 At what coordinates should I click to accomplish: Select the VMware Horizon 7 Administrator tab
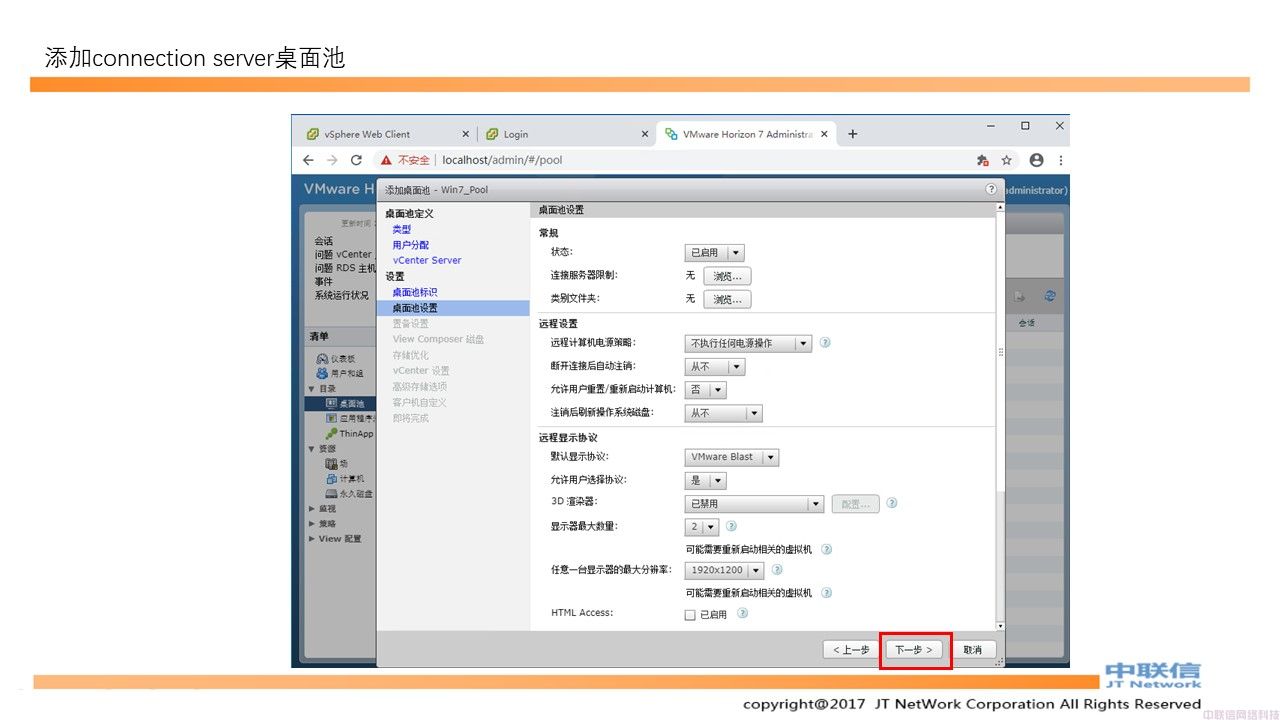point(746,134)
